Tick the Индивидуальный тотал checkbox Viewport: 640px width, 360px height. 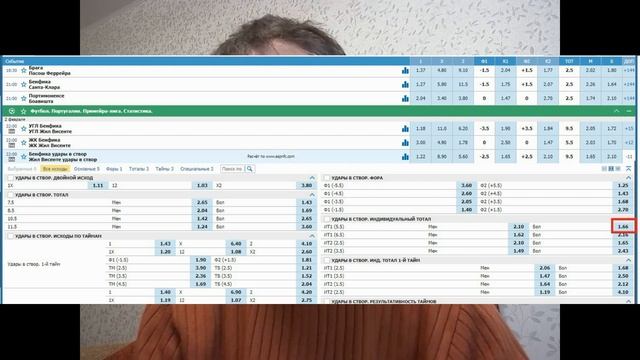pyautogui.click(x=327, y=219)
